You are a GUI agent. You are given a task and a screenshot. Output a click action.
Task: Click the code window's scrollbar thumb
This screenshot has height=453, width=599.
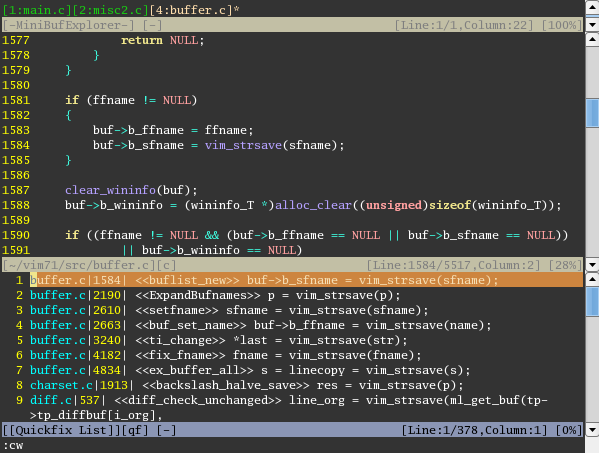tap(592, 113)
